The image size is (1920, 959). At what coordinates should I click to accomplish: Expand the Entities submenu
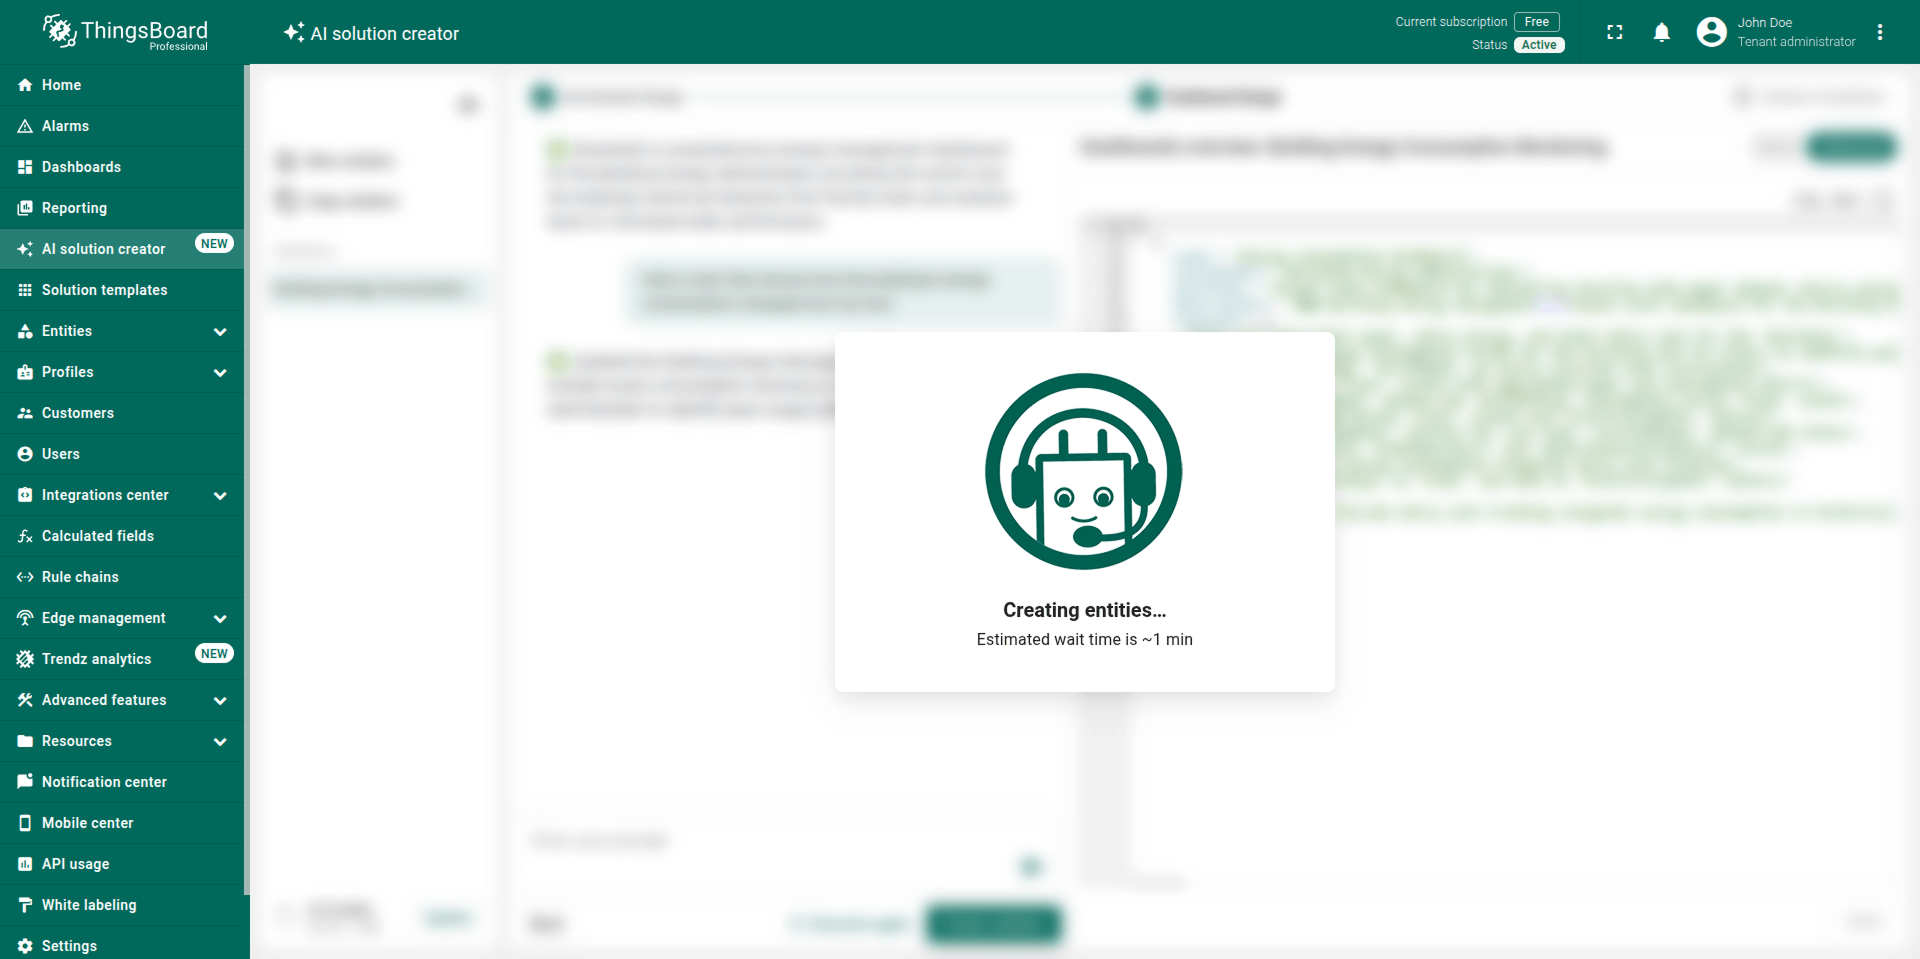click(220, 331)
